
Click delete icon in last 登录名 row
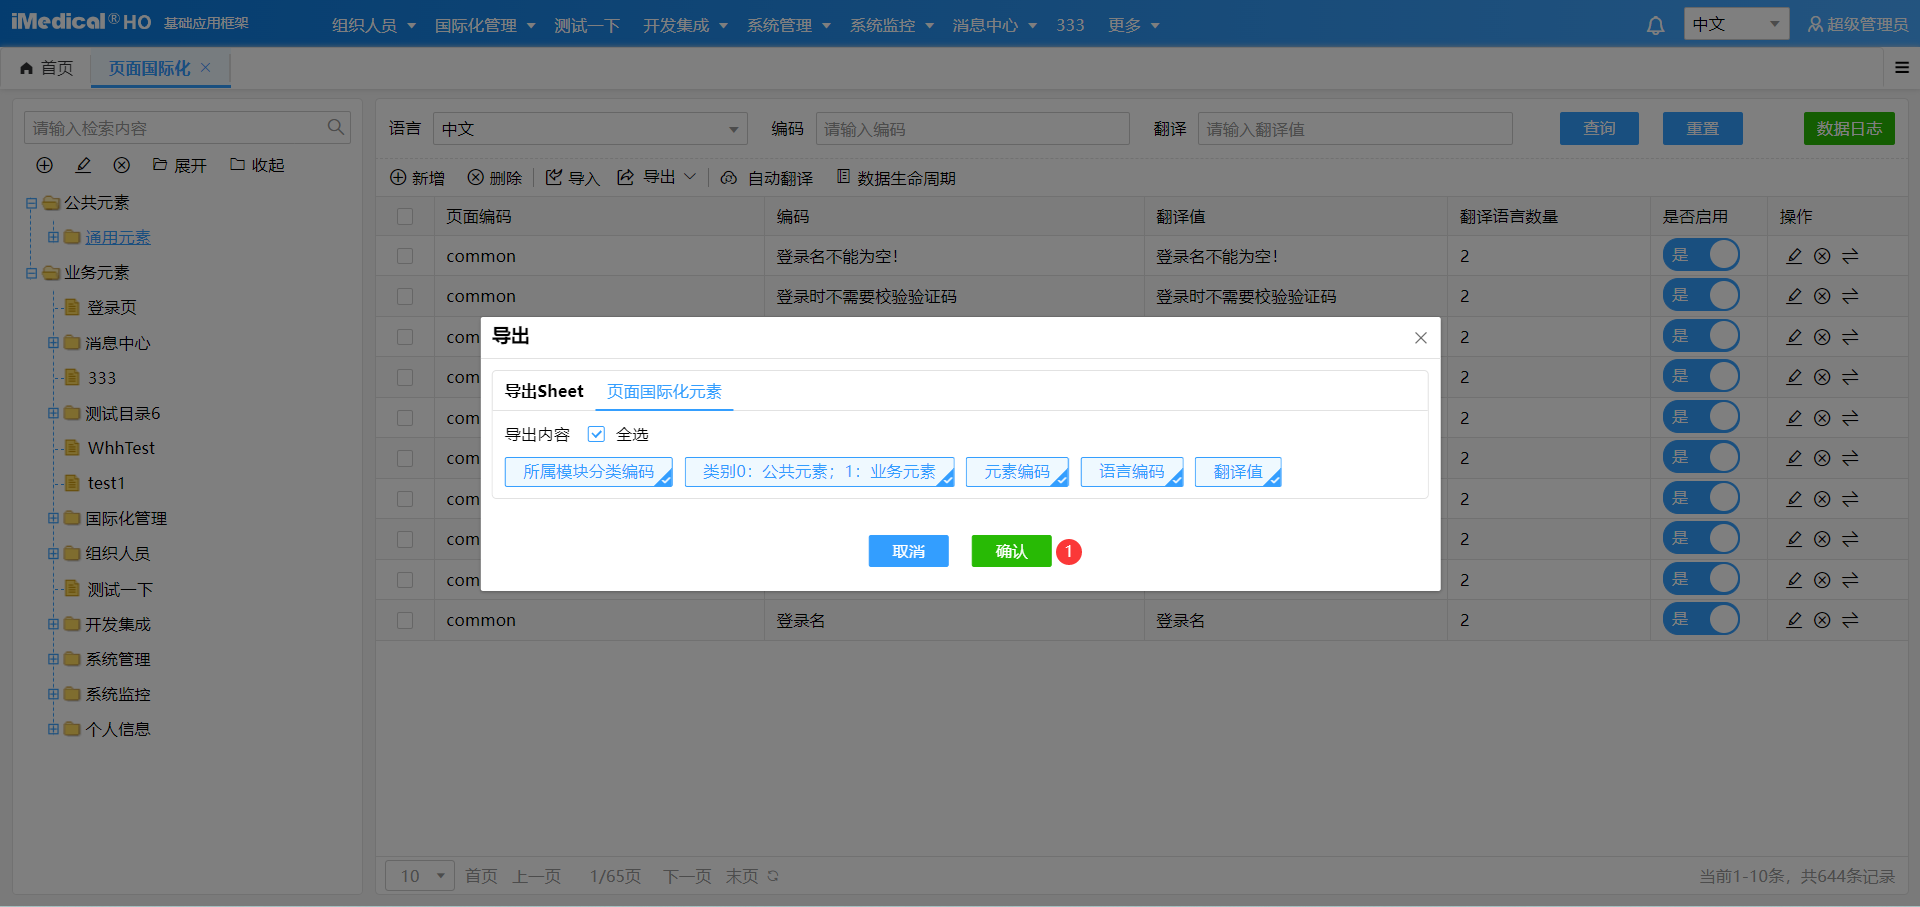pos(1822,620)
